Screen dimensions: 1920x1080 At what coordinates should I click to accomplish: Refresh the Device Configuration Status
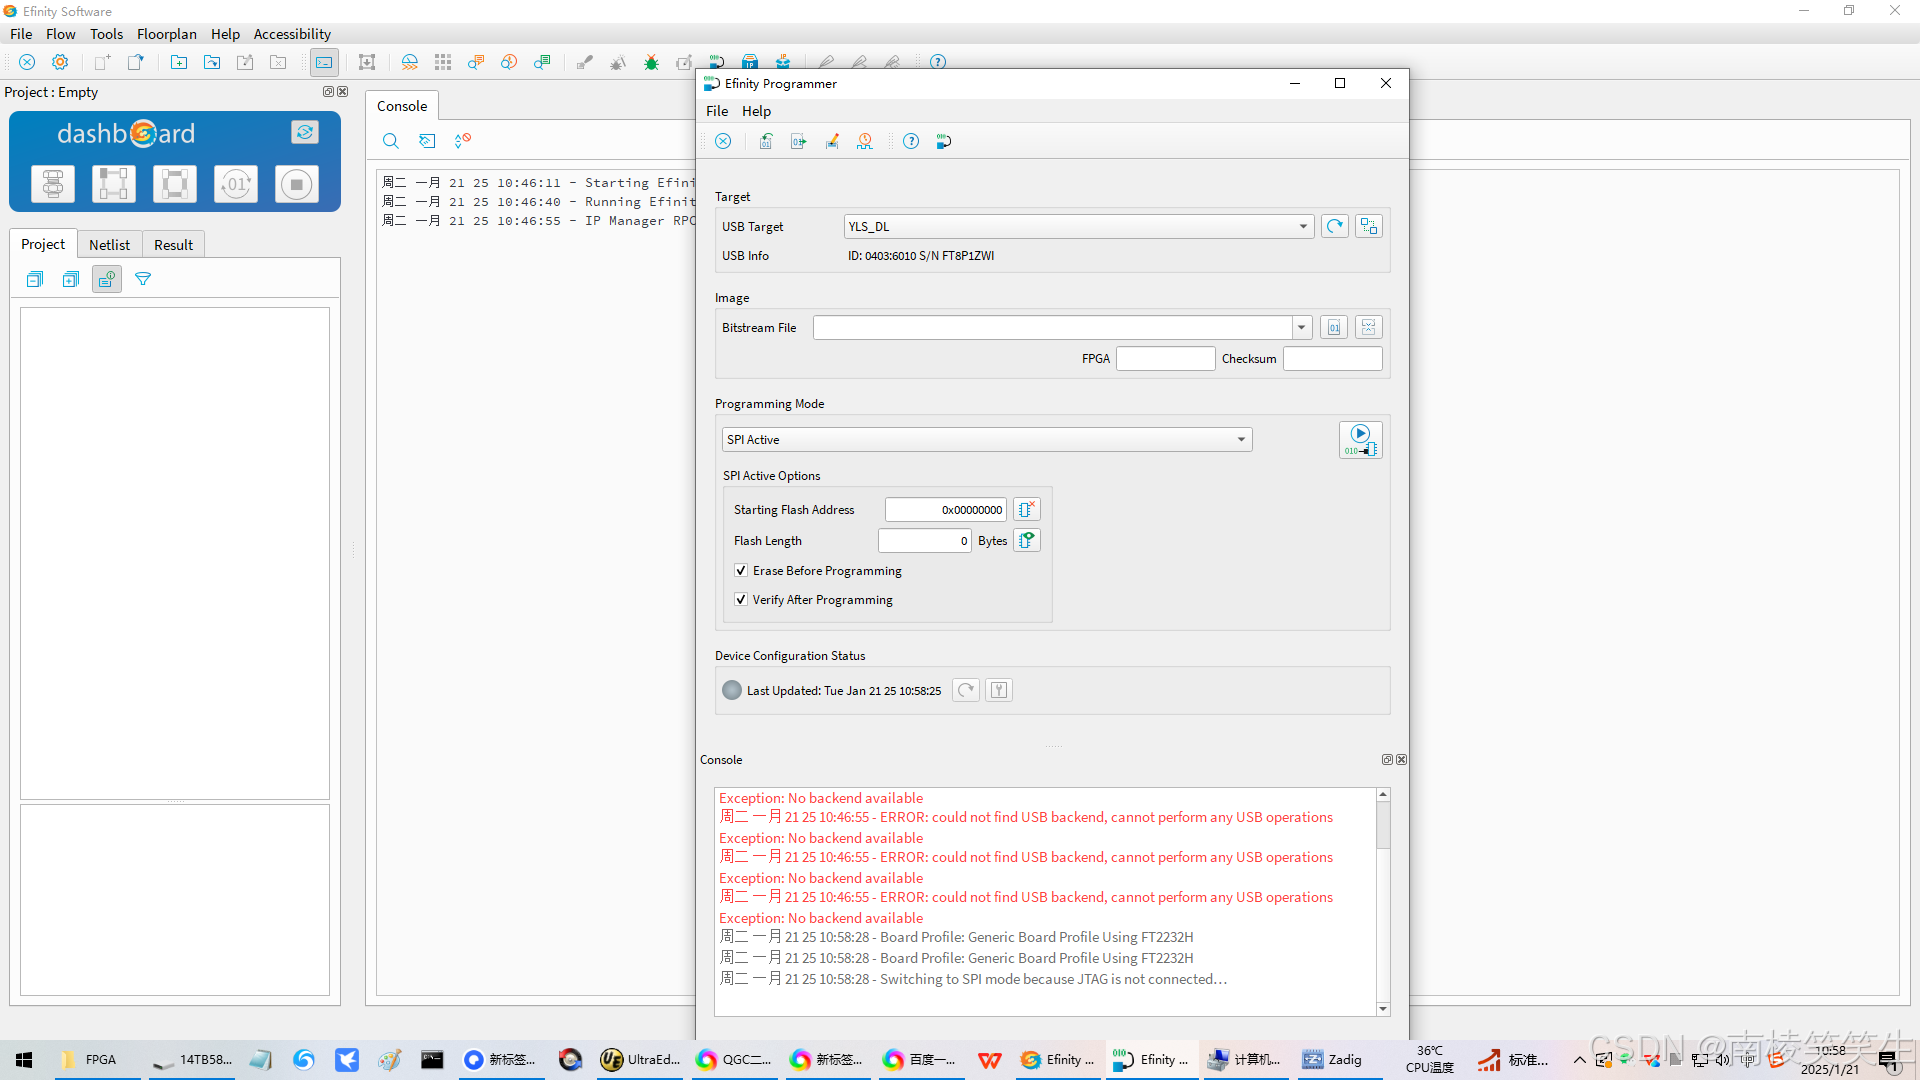965,690
